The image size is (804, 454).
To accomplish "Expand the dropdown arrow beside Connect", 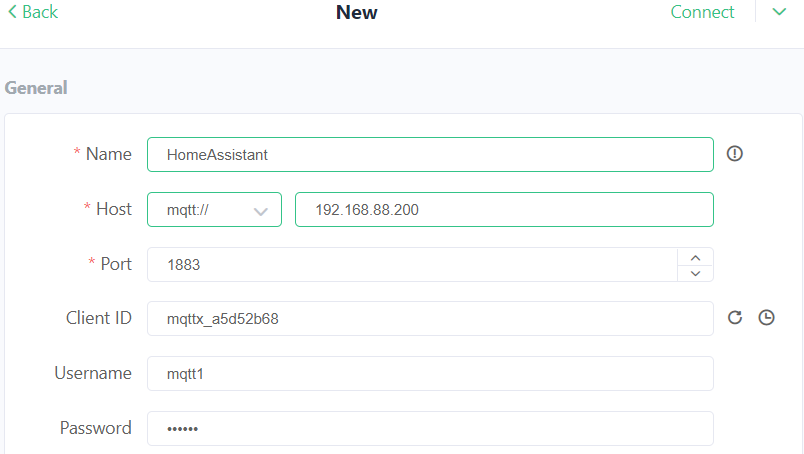I will [x=779, y=12].
